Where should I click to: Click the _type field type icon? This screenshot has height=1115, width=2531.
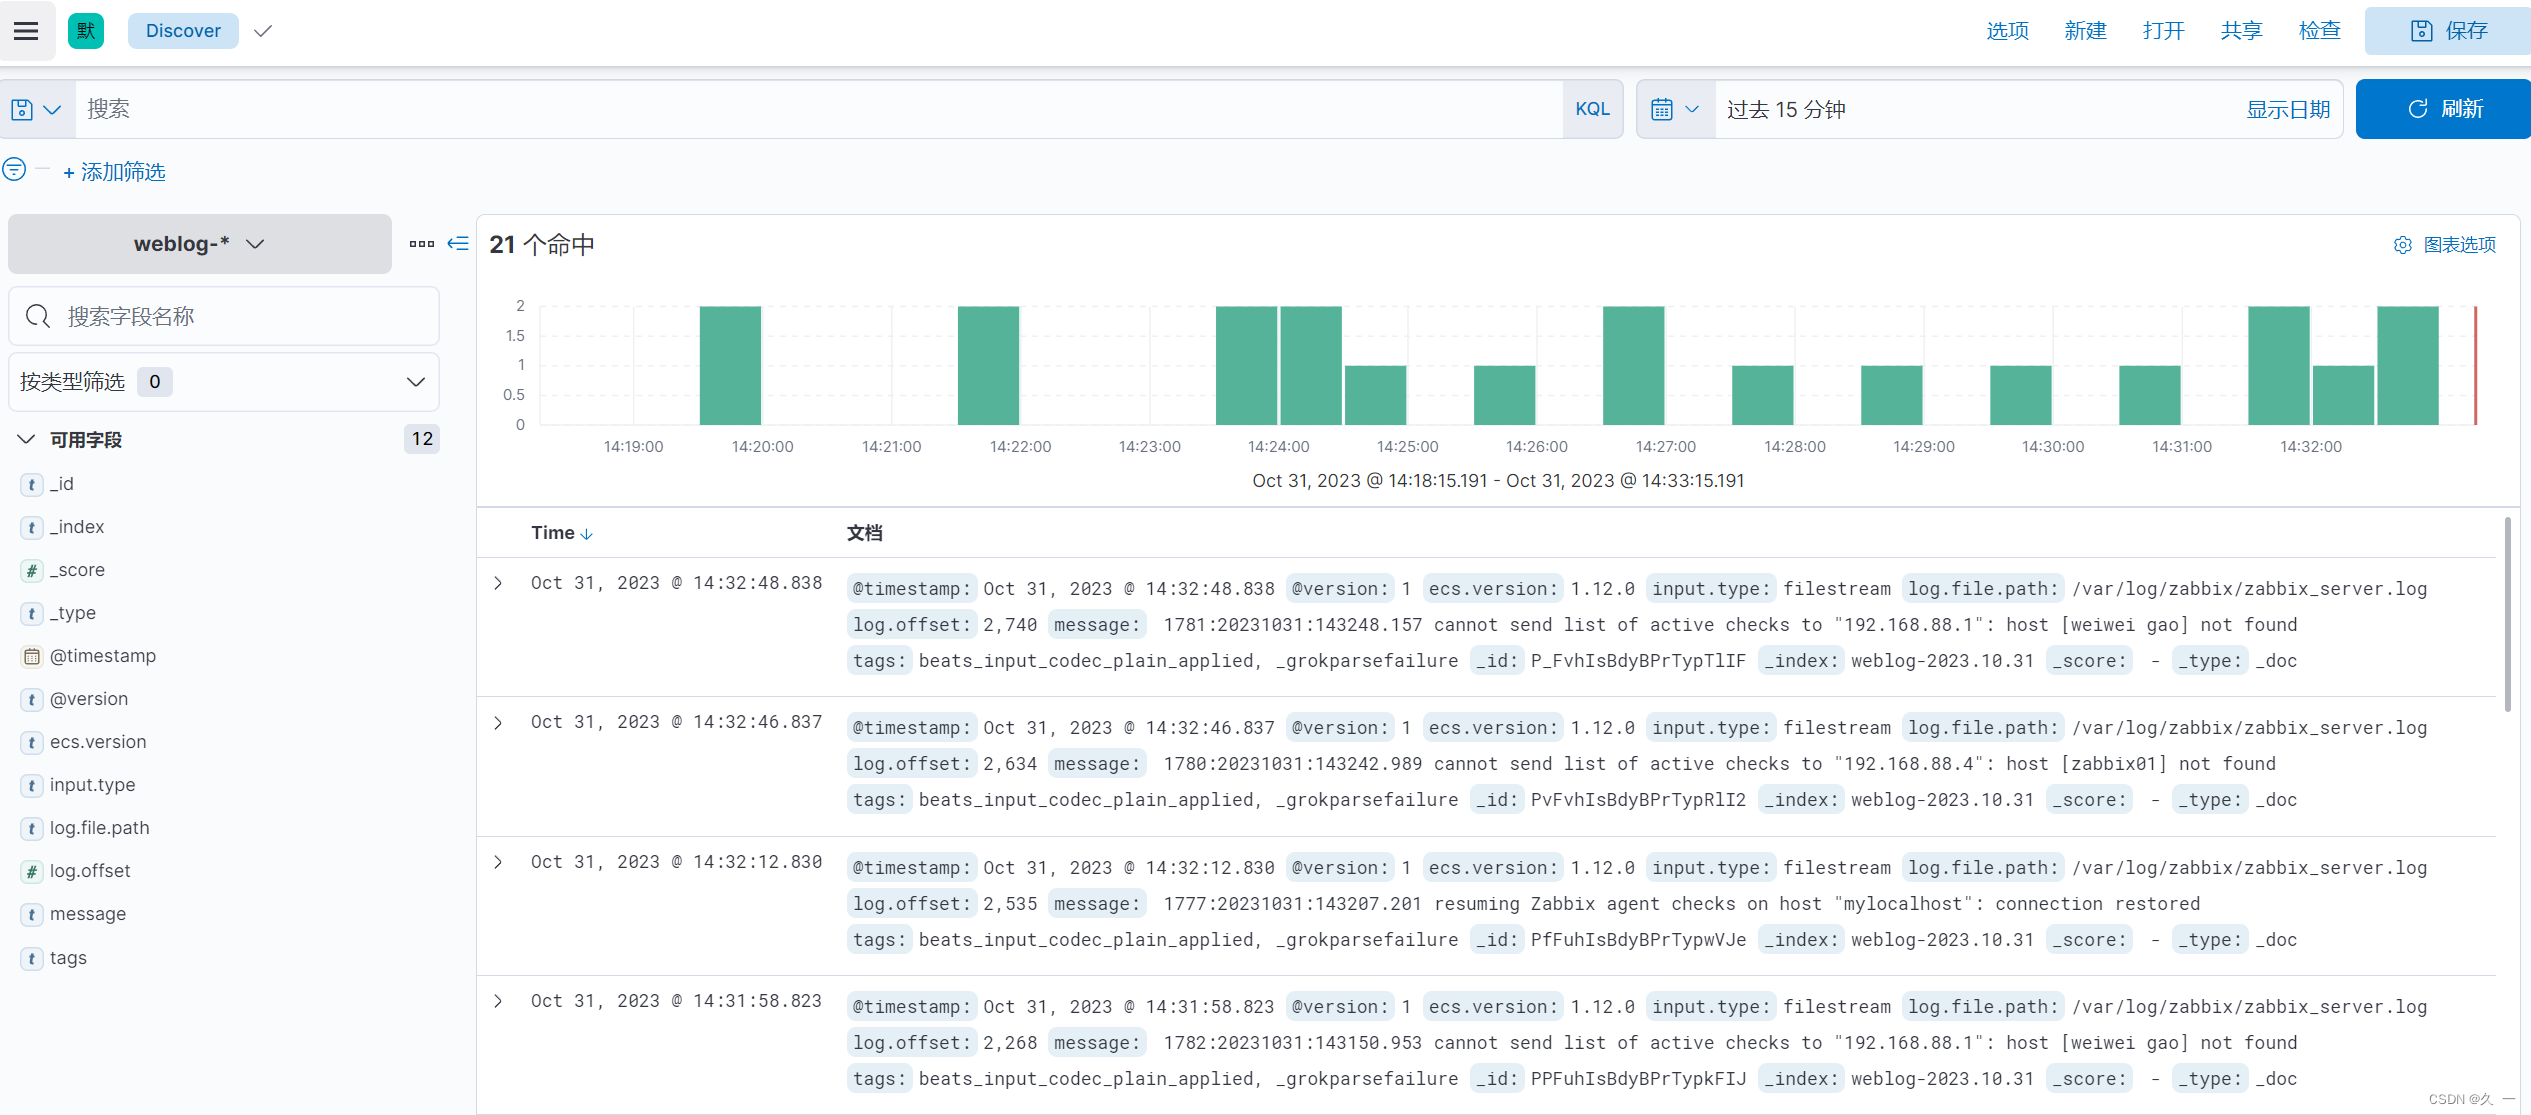click(32, 613)
